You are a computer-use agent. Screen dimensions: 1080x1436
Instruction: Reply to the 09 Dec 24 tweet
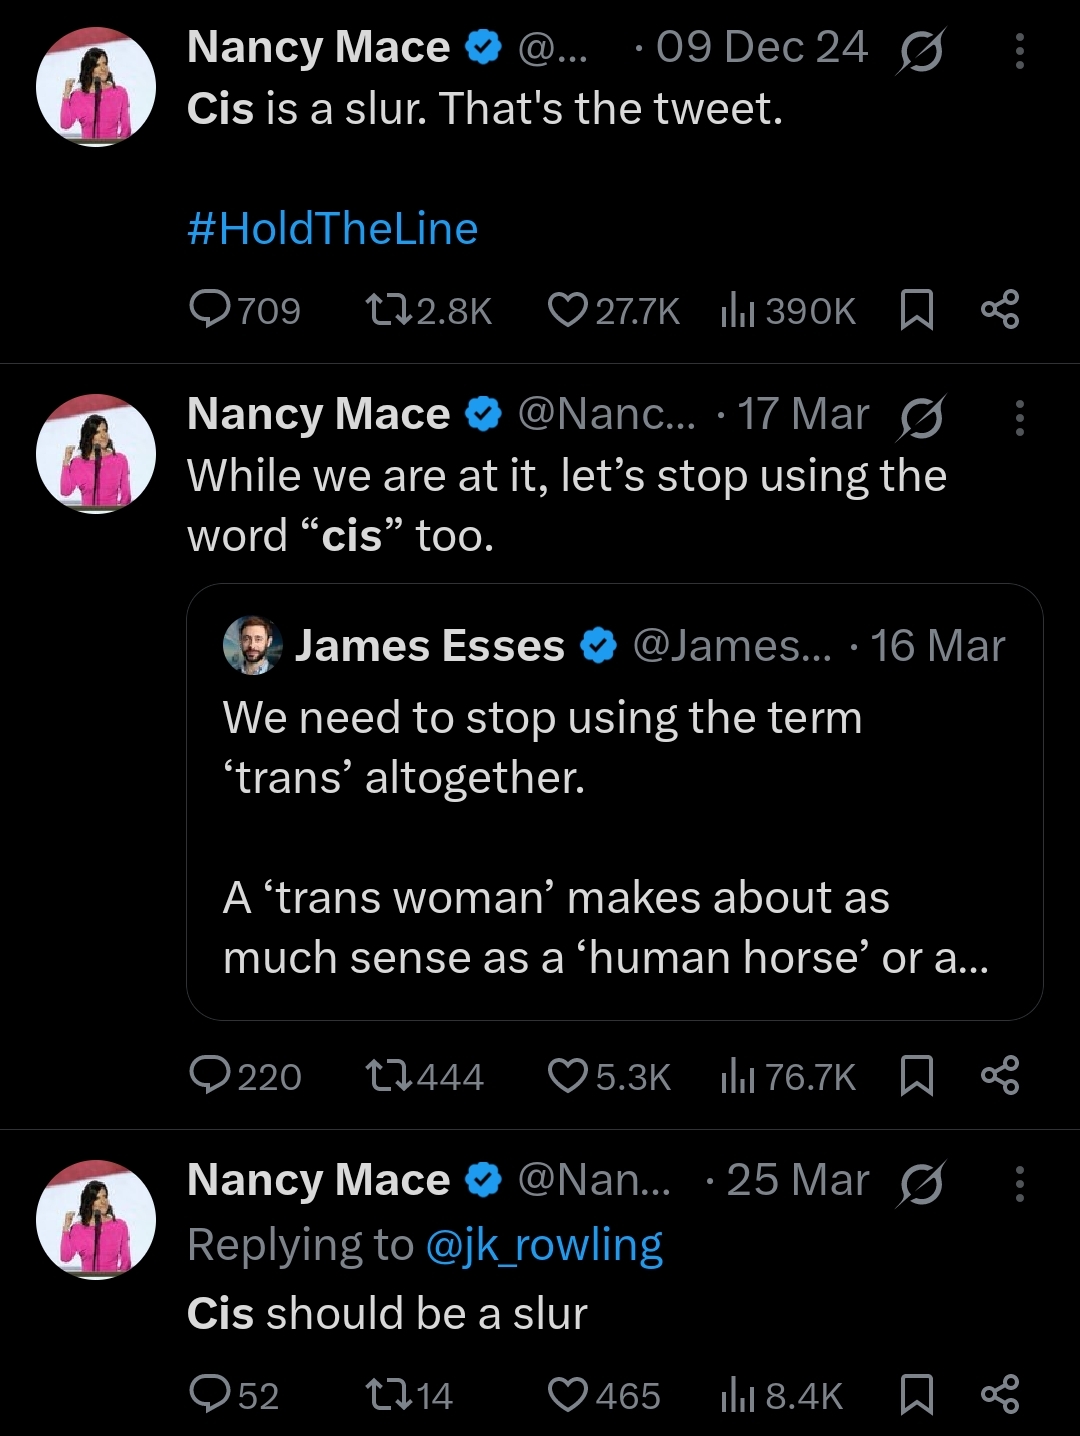(x=210, y=310)
